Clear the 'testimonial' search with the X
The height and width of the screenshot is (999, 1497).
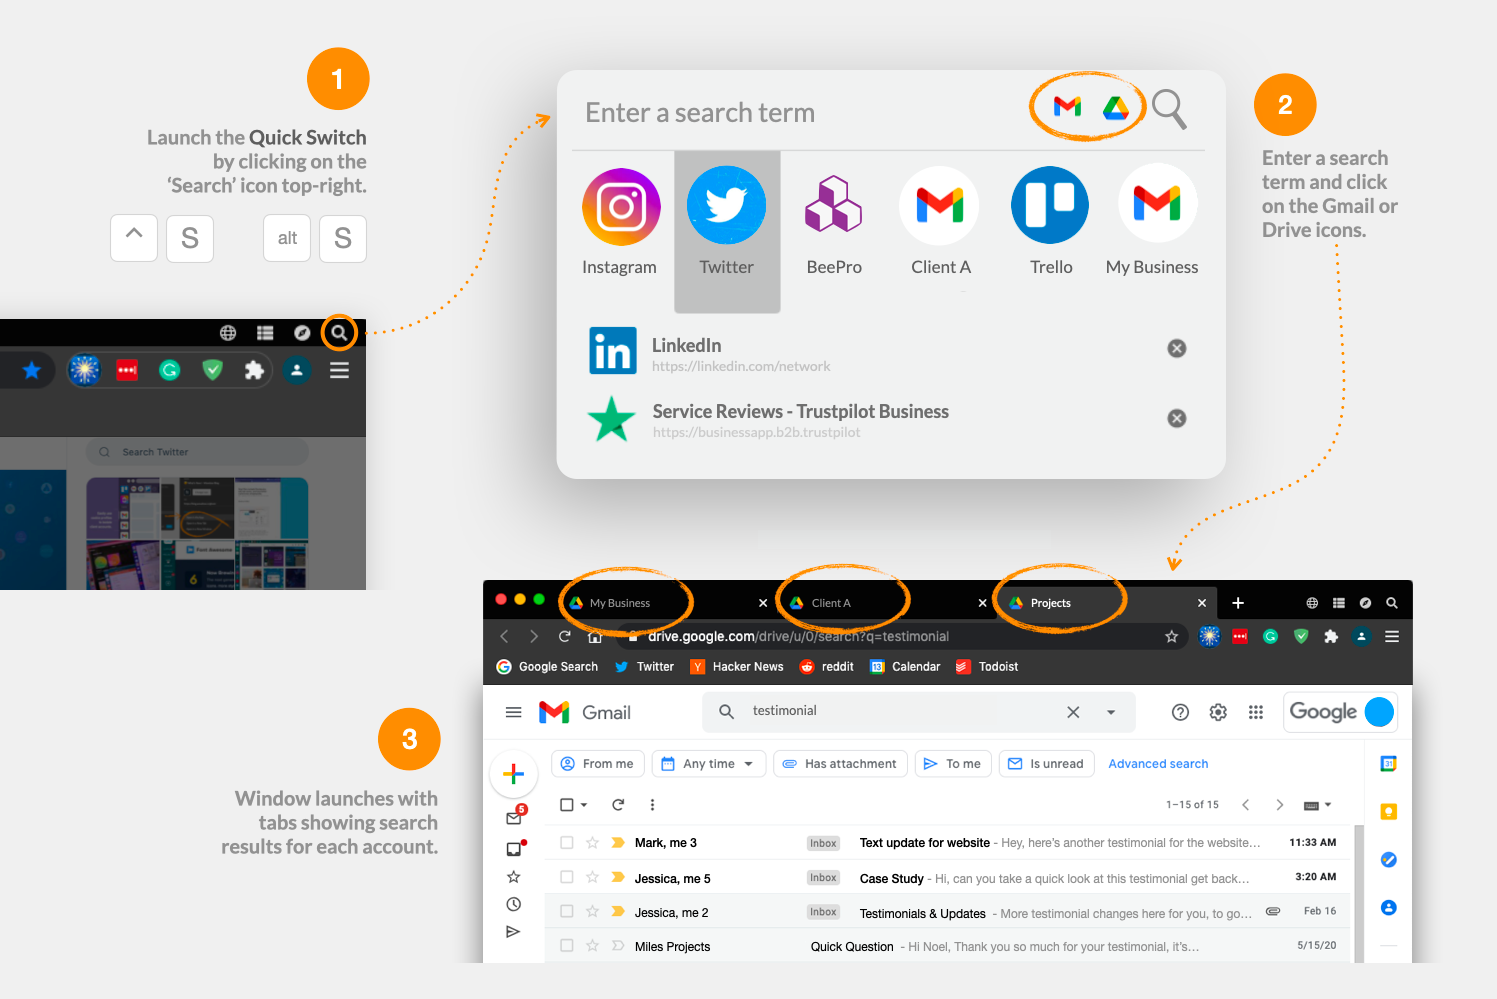tap(1073, 712)
